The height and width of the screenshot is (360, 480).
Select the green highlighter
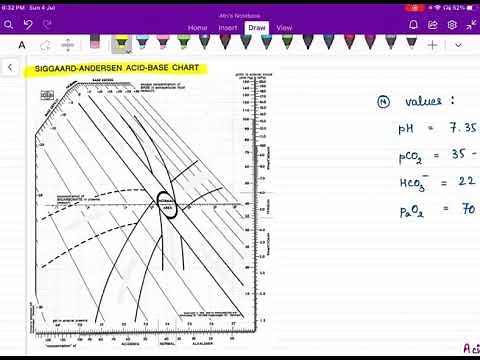[x=184, y=42]
